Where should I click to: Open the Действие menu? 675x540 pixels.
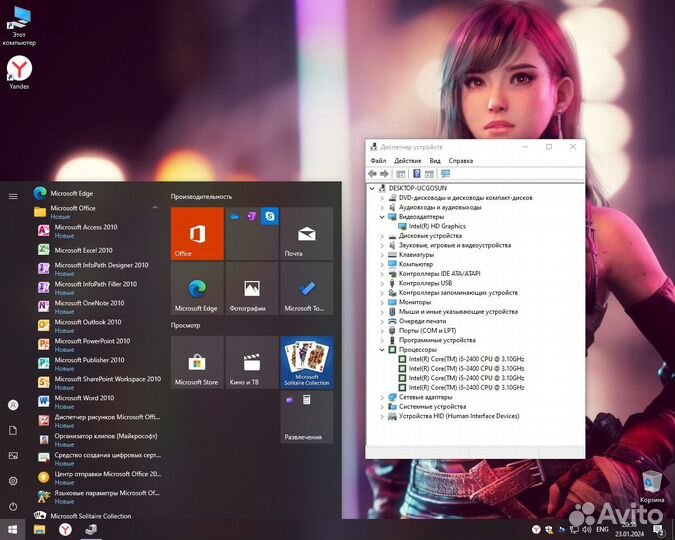coord(408,161)
